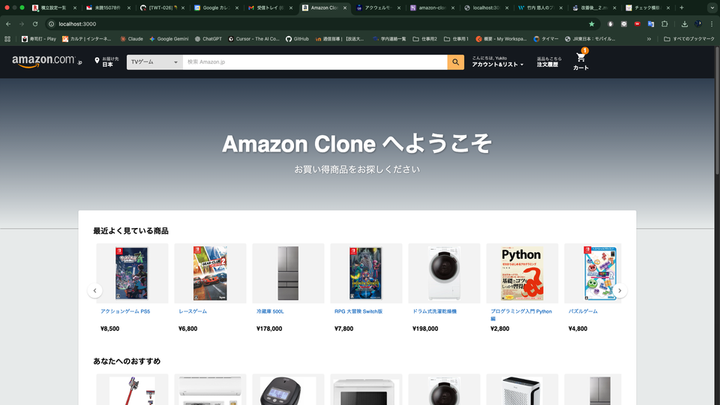
Task: Open the extensions puzzle icon
Action: click(664, 24)
